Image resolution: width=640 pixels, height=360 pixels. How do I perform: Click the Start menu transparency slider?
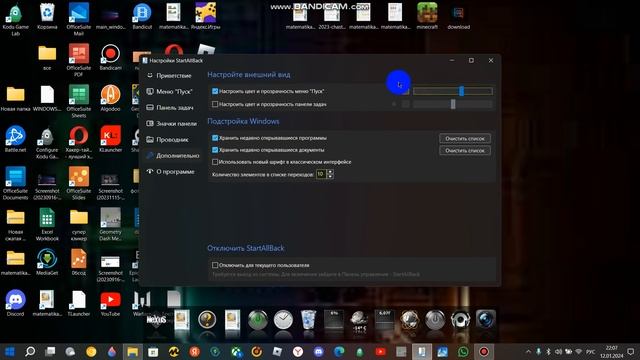tap(453, 91)
